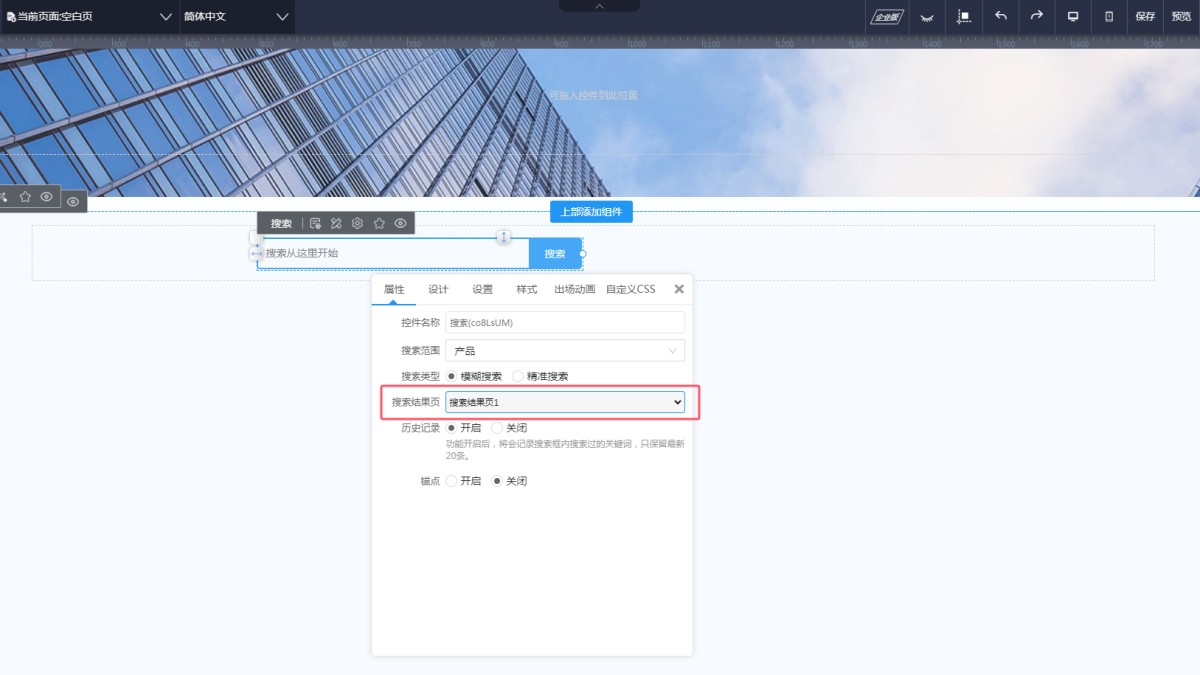Click the ruler guides icon in top toolbar
The width and height of the screenshot is (1200, 675).
point(964,16)
